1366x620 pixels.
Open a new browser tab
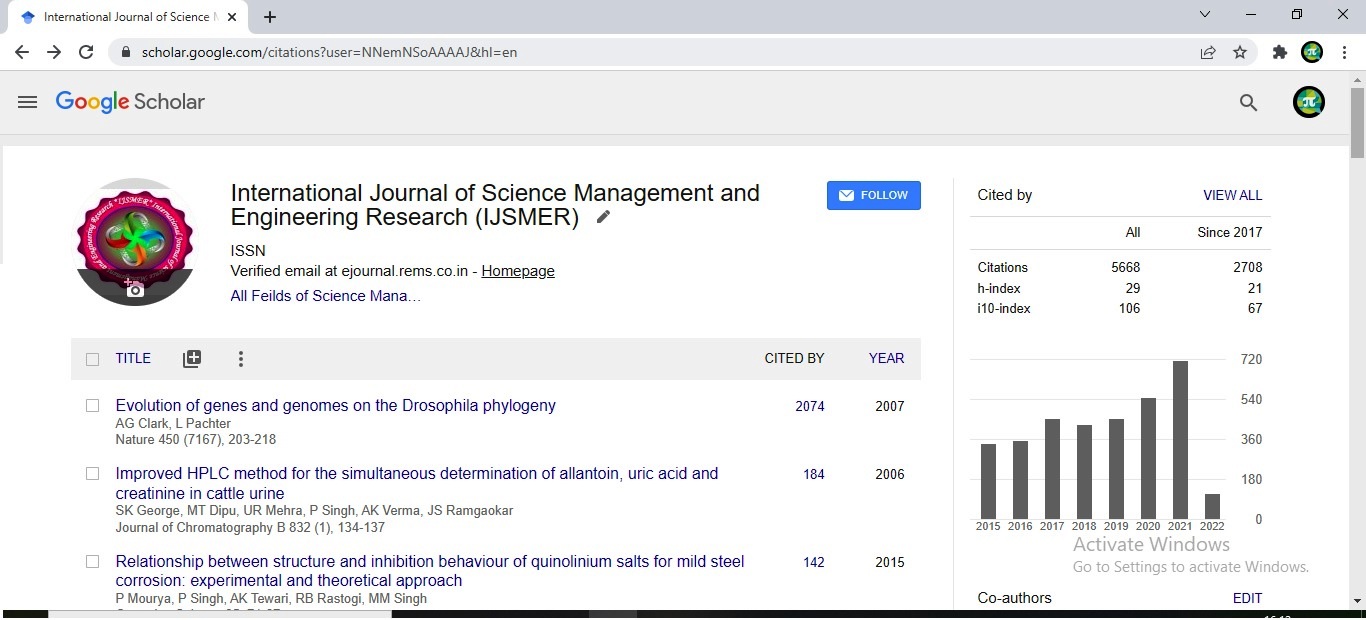[270, 17]
